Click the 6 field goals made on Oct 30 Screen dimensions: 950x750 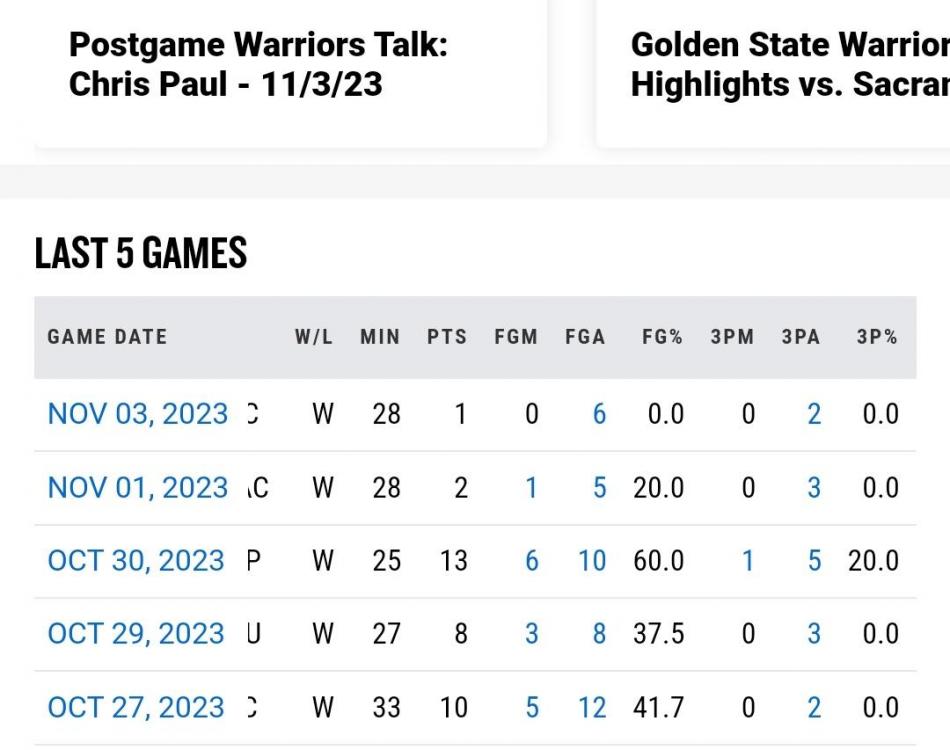pos(532,561)
